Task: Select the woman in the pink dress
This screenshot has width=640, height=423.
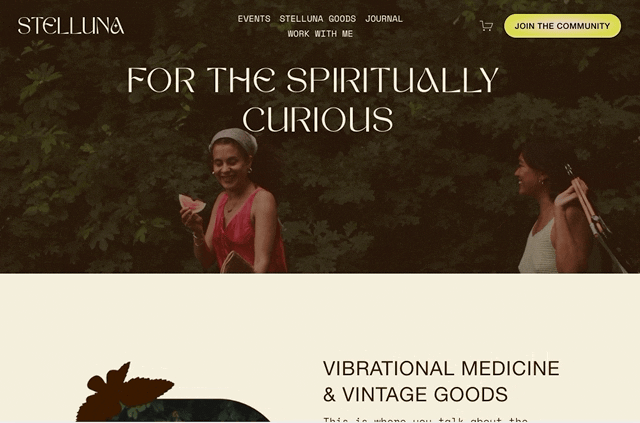Action: point(237,202)
